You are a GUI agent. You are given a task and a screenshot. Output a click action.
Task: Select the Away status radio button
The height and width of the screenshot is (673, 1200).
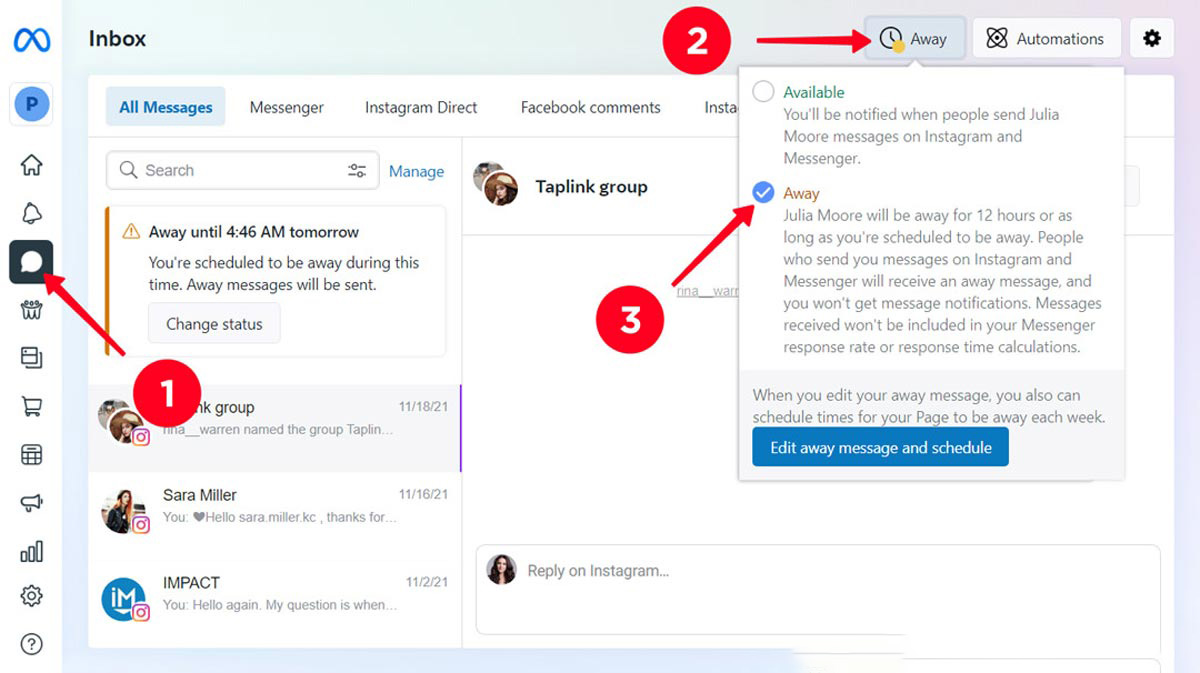click(763, 193)
